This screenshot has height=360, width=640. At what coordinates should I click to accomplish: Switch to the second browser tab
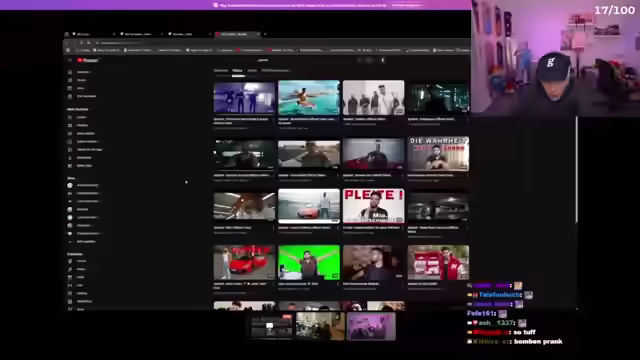(141, 34)
